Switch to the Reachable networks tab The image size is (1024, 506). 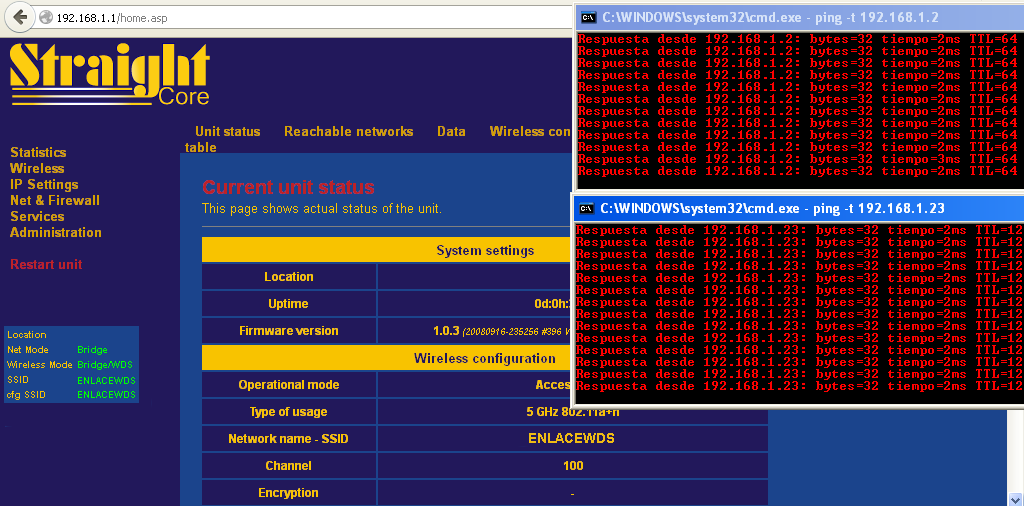(348, 131)
